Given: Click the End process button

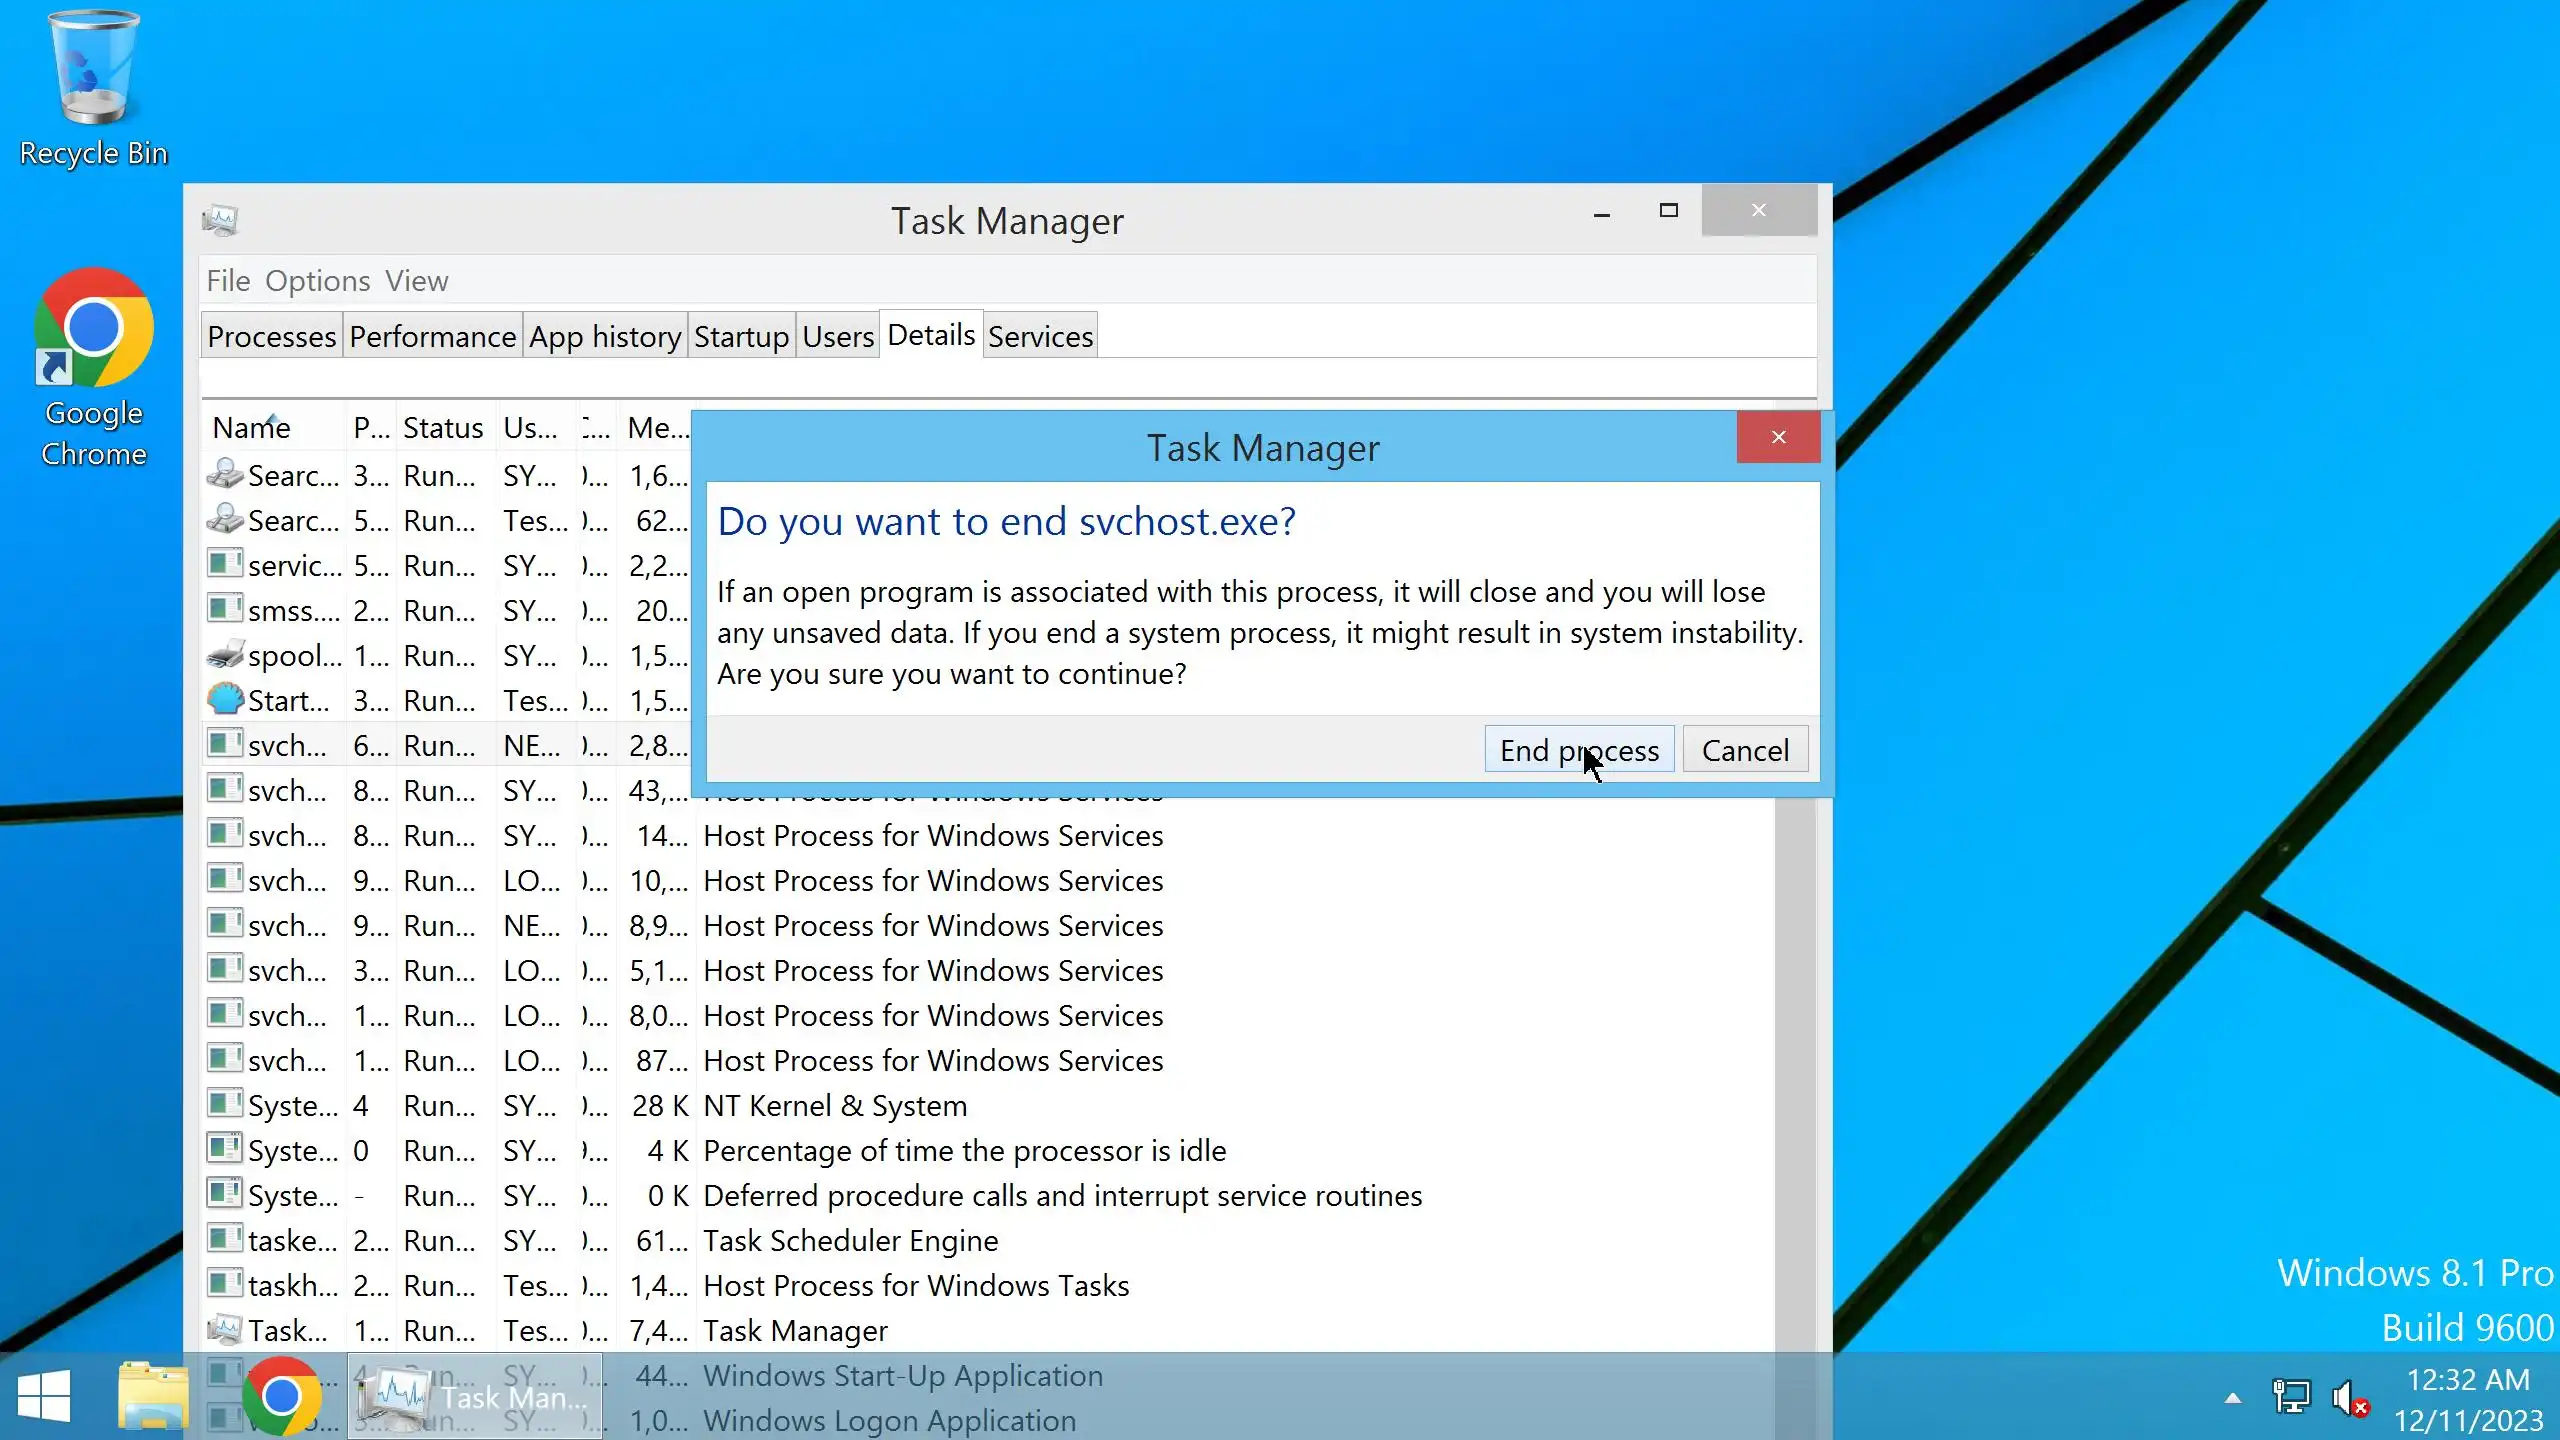Looking at the screenshot, I should [x=1578, y=750].
